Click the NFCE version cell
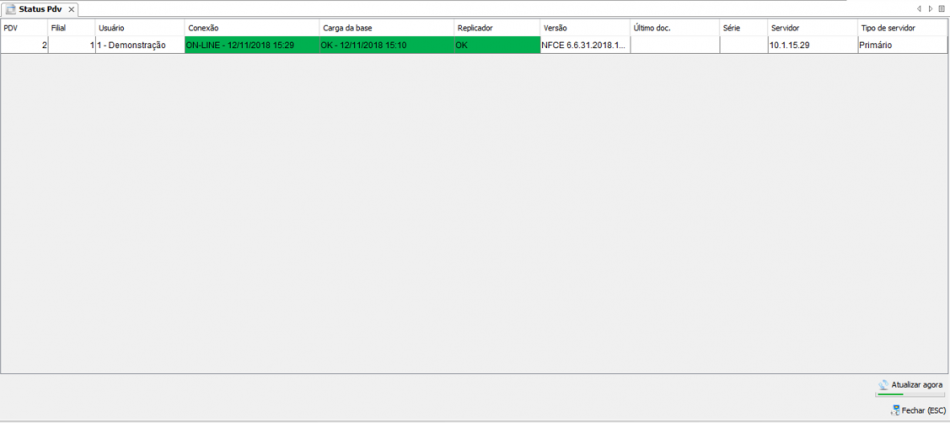950x423 pixels. [x=584, y=45]
